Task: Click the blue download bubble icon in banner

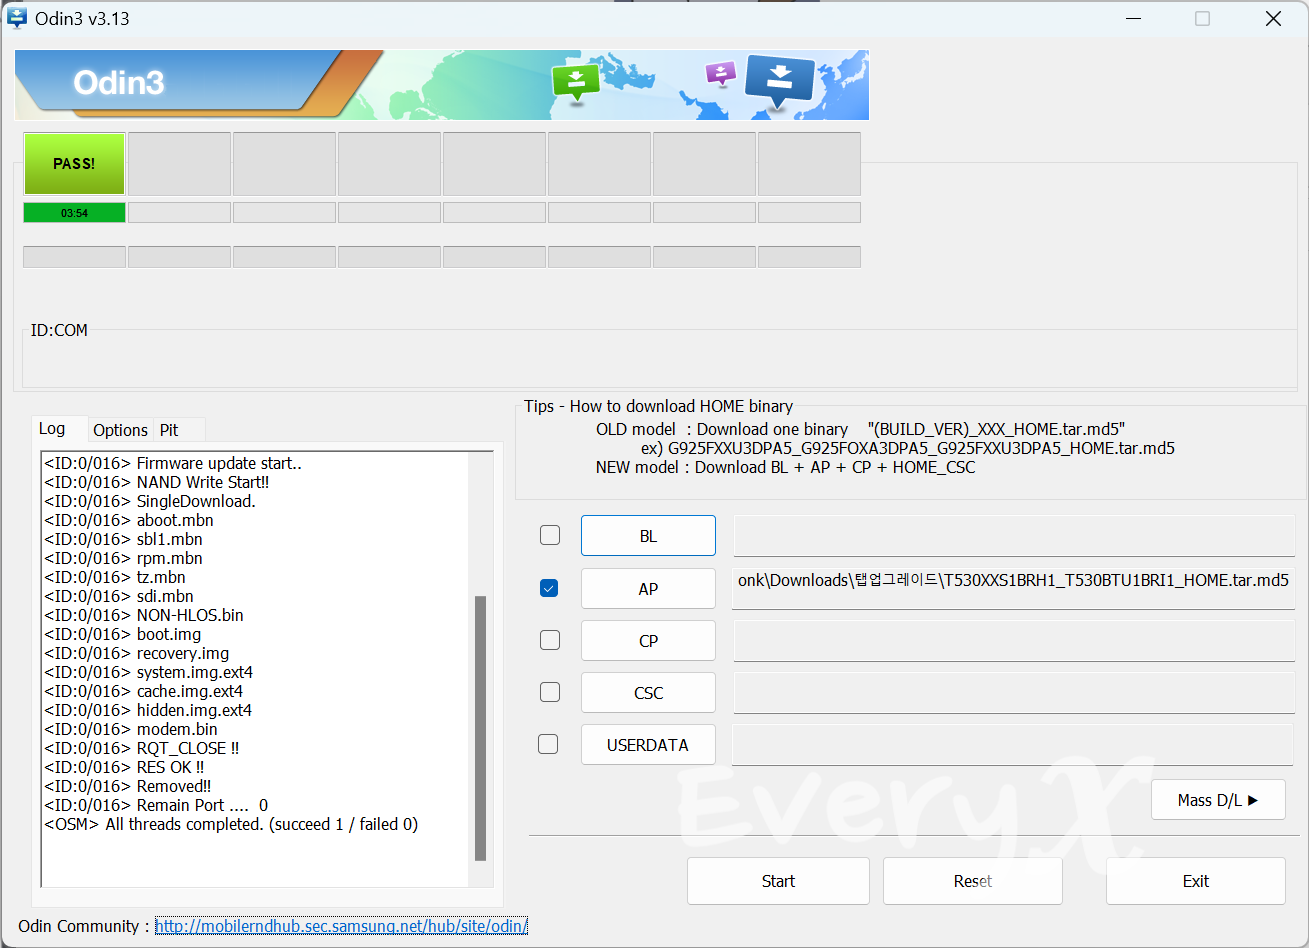Action: click(x=781, y=80)
